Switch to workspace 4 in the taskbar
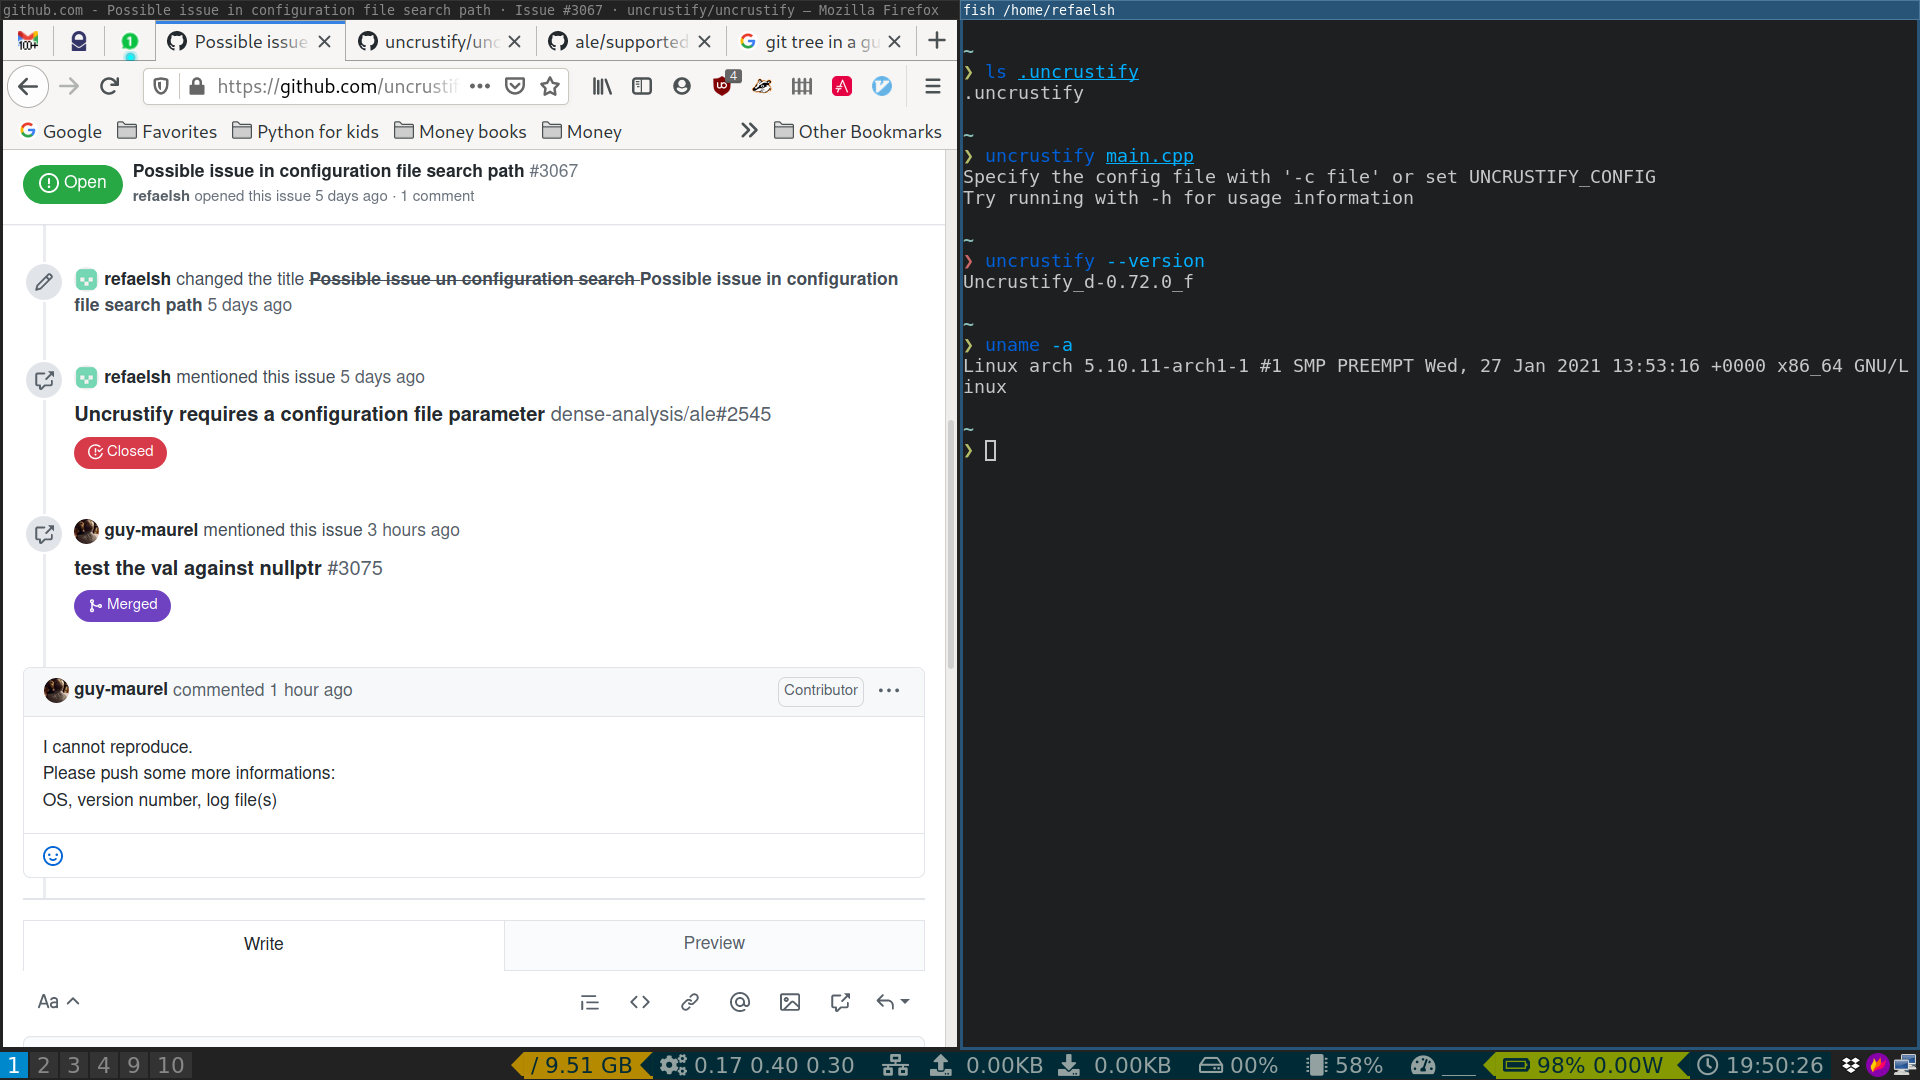 point(103,1065)
